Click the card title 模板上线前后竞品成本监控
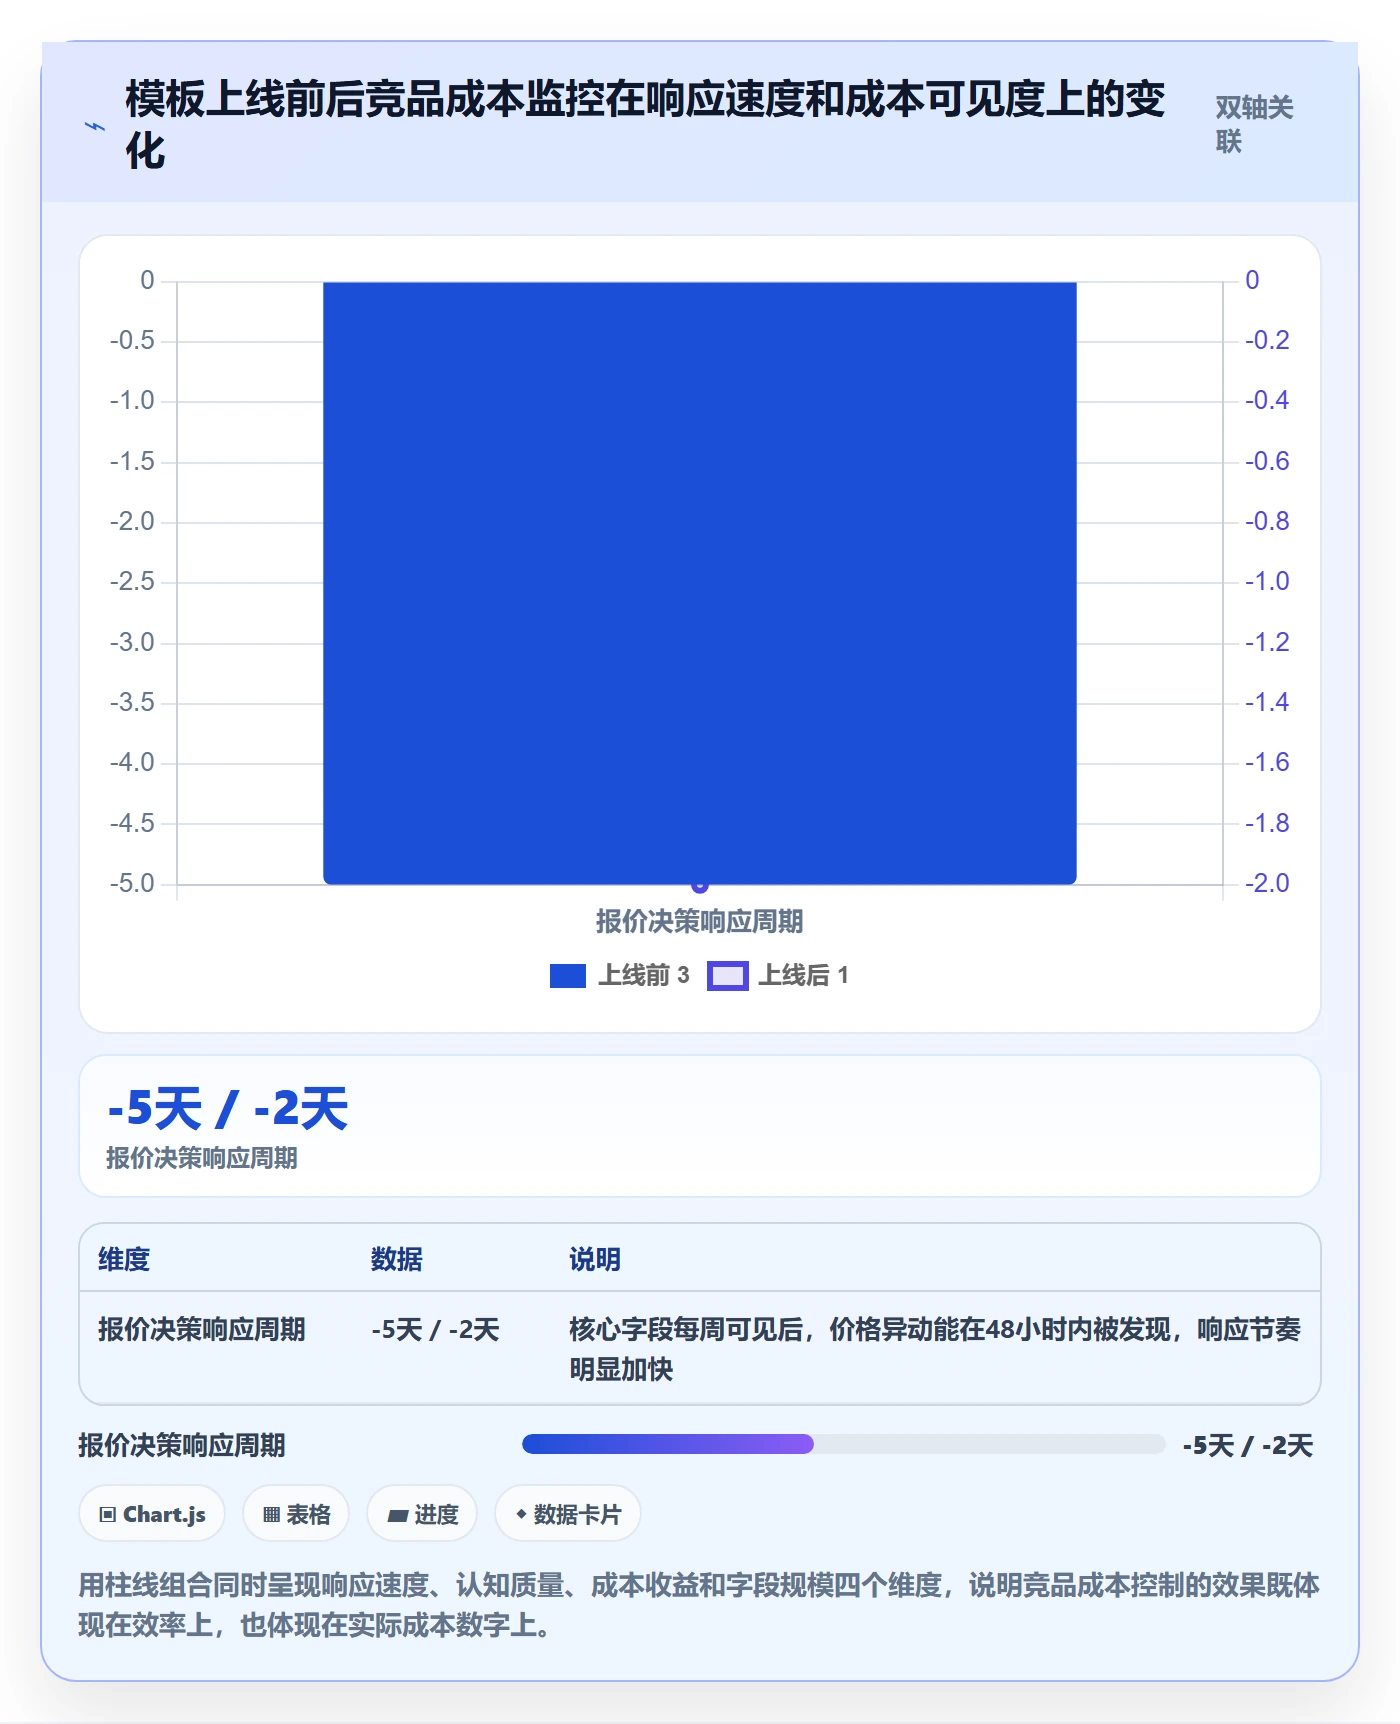 click(645, 126)
